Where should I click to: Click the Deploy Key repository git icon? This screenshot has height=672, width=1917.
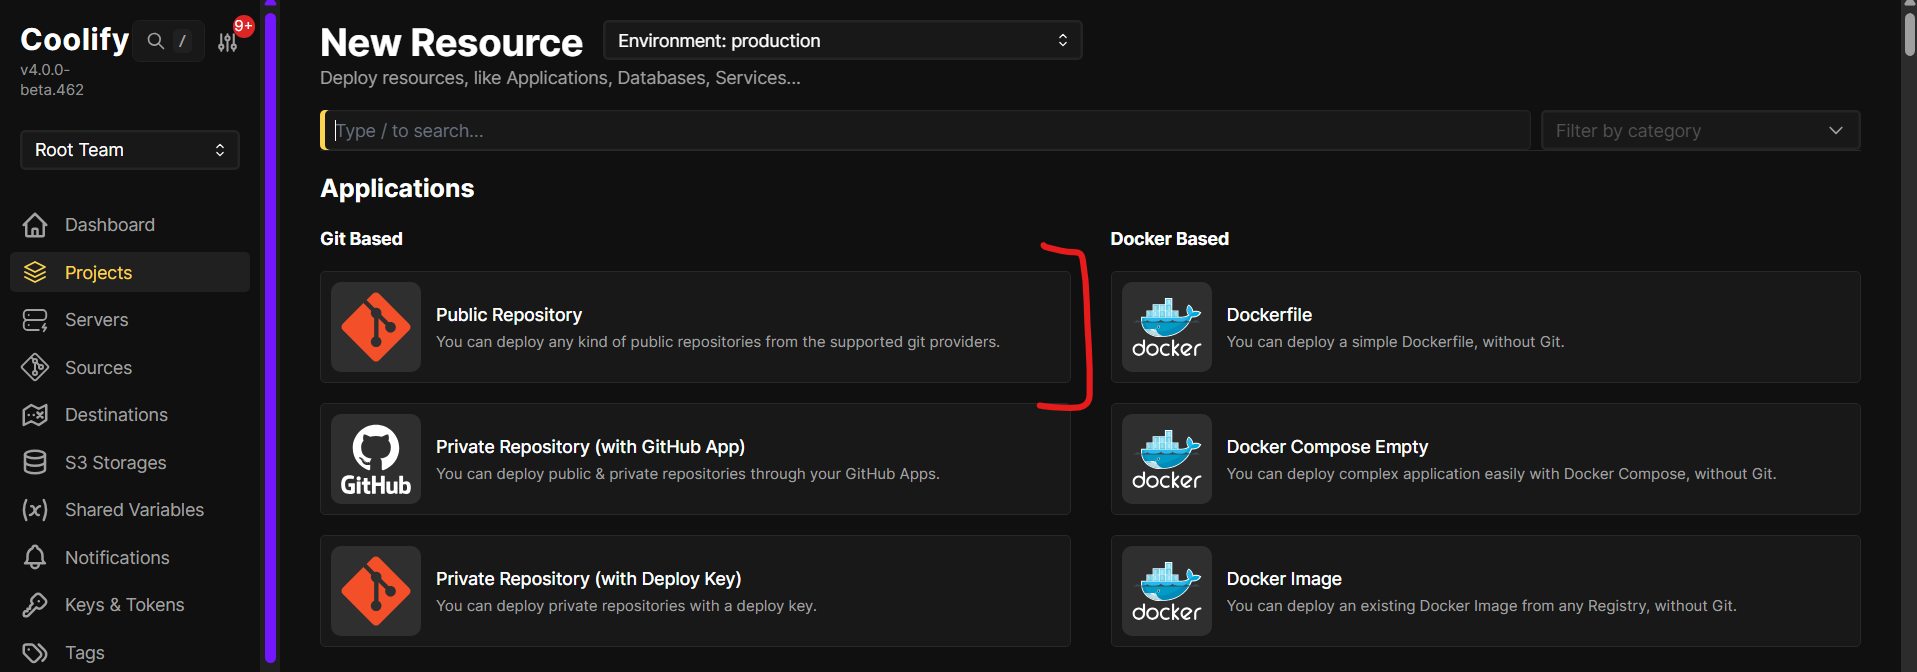(x=376, y=591)
